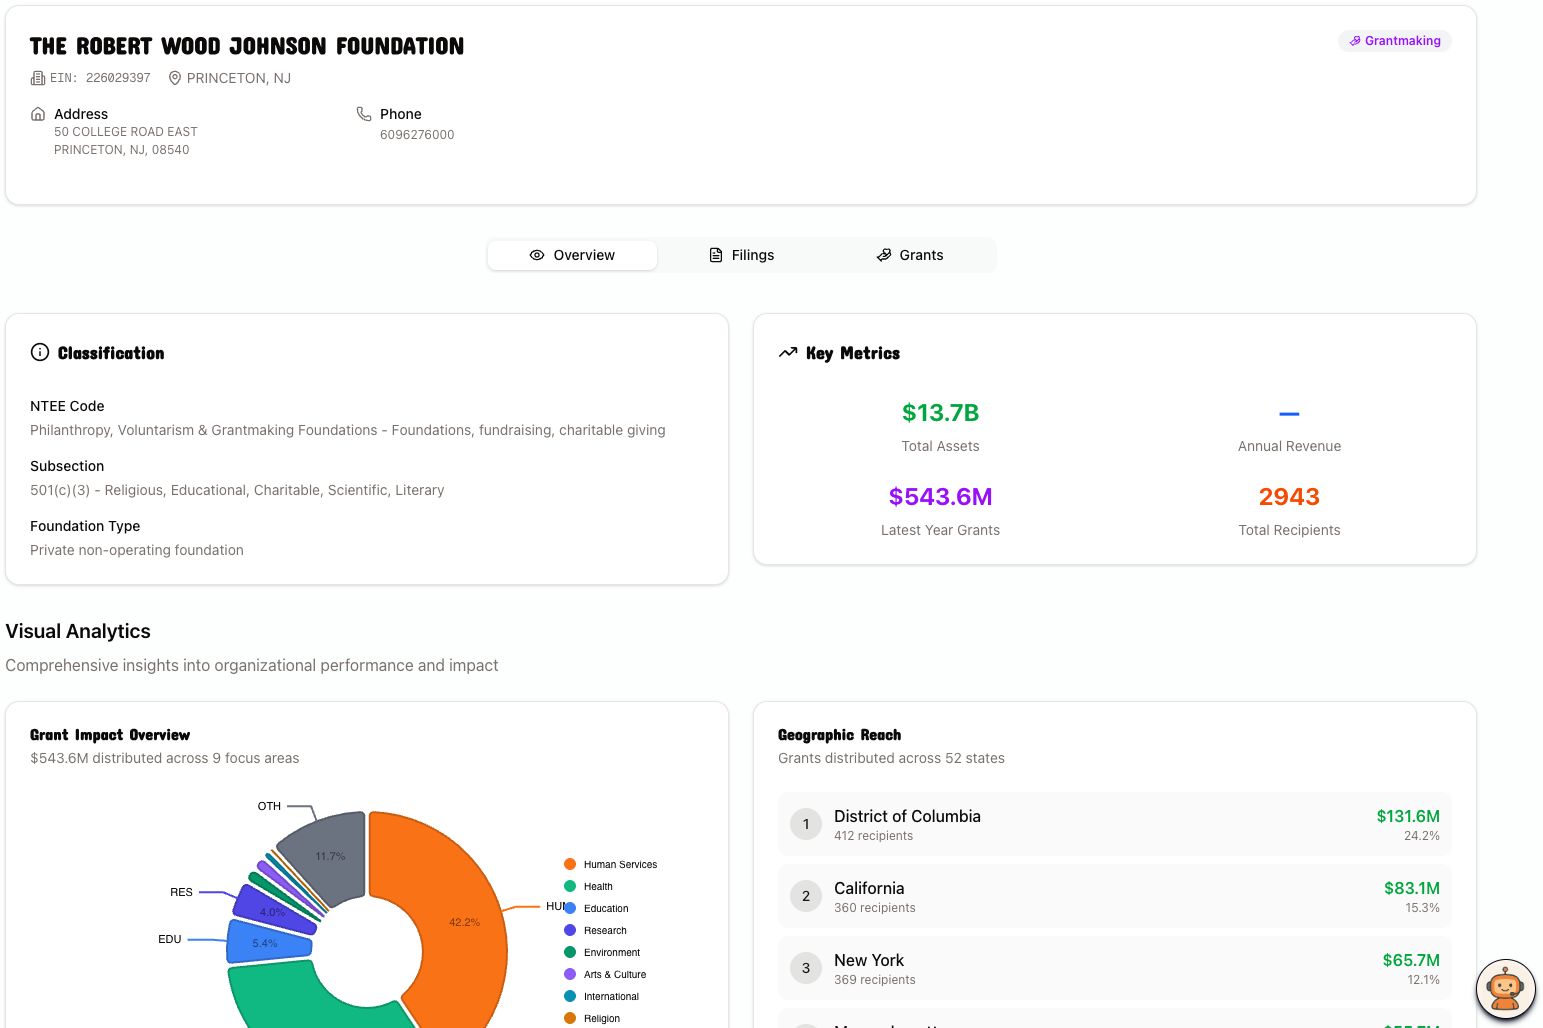This screenshot has width=1543, height=1028.
Task: Click the Key Metrics trending arrow icon
Action: click(x=788, y=352)
